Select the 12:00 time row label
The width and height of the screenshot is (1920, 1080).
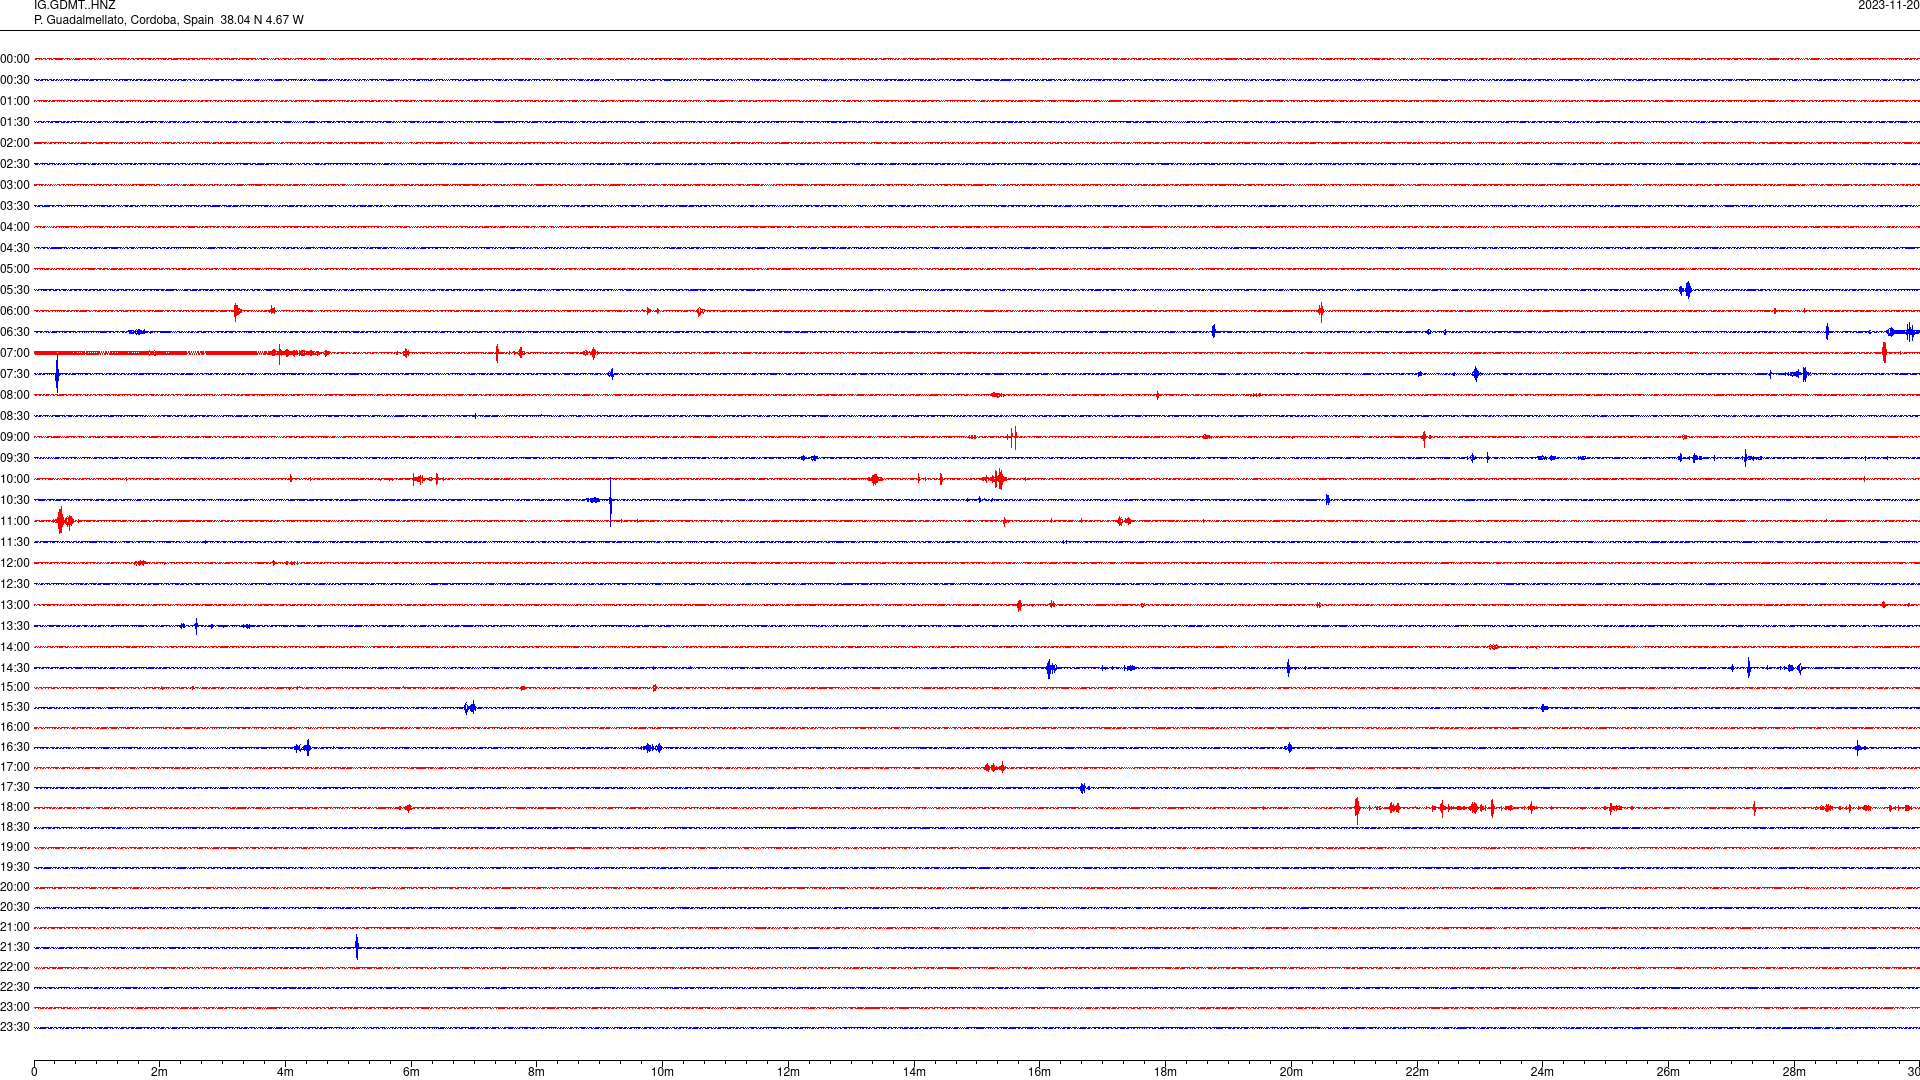coord(15,563)
